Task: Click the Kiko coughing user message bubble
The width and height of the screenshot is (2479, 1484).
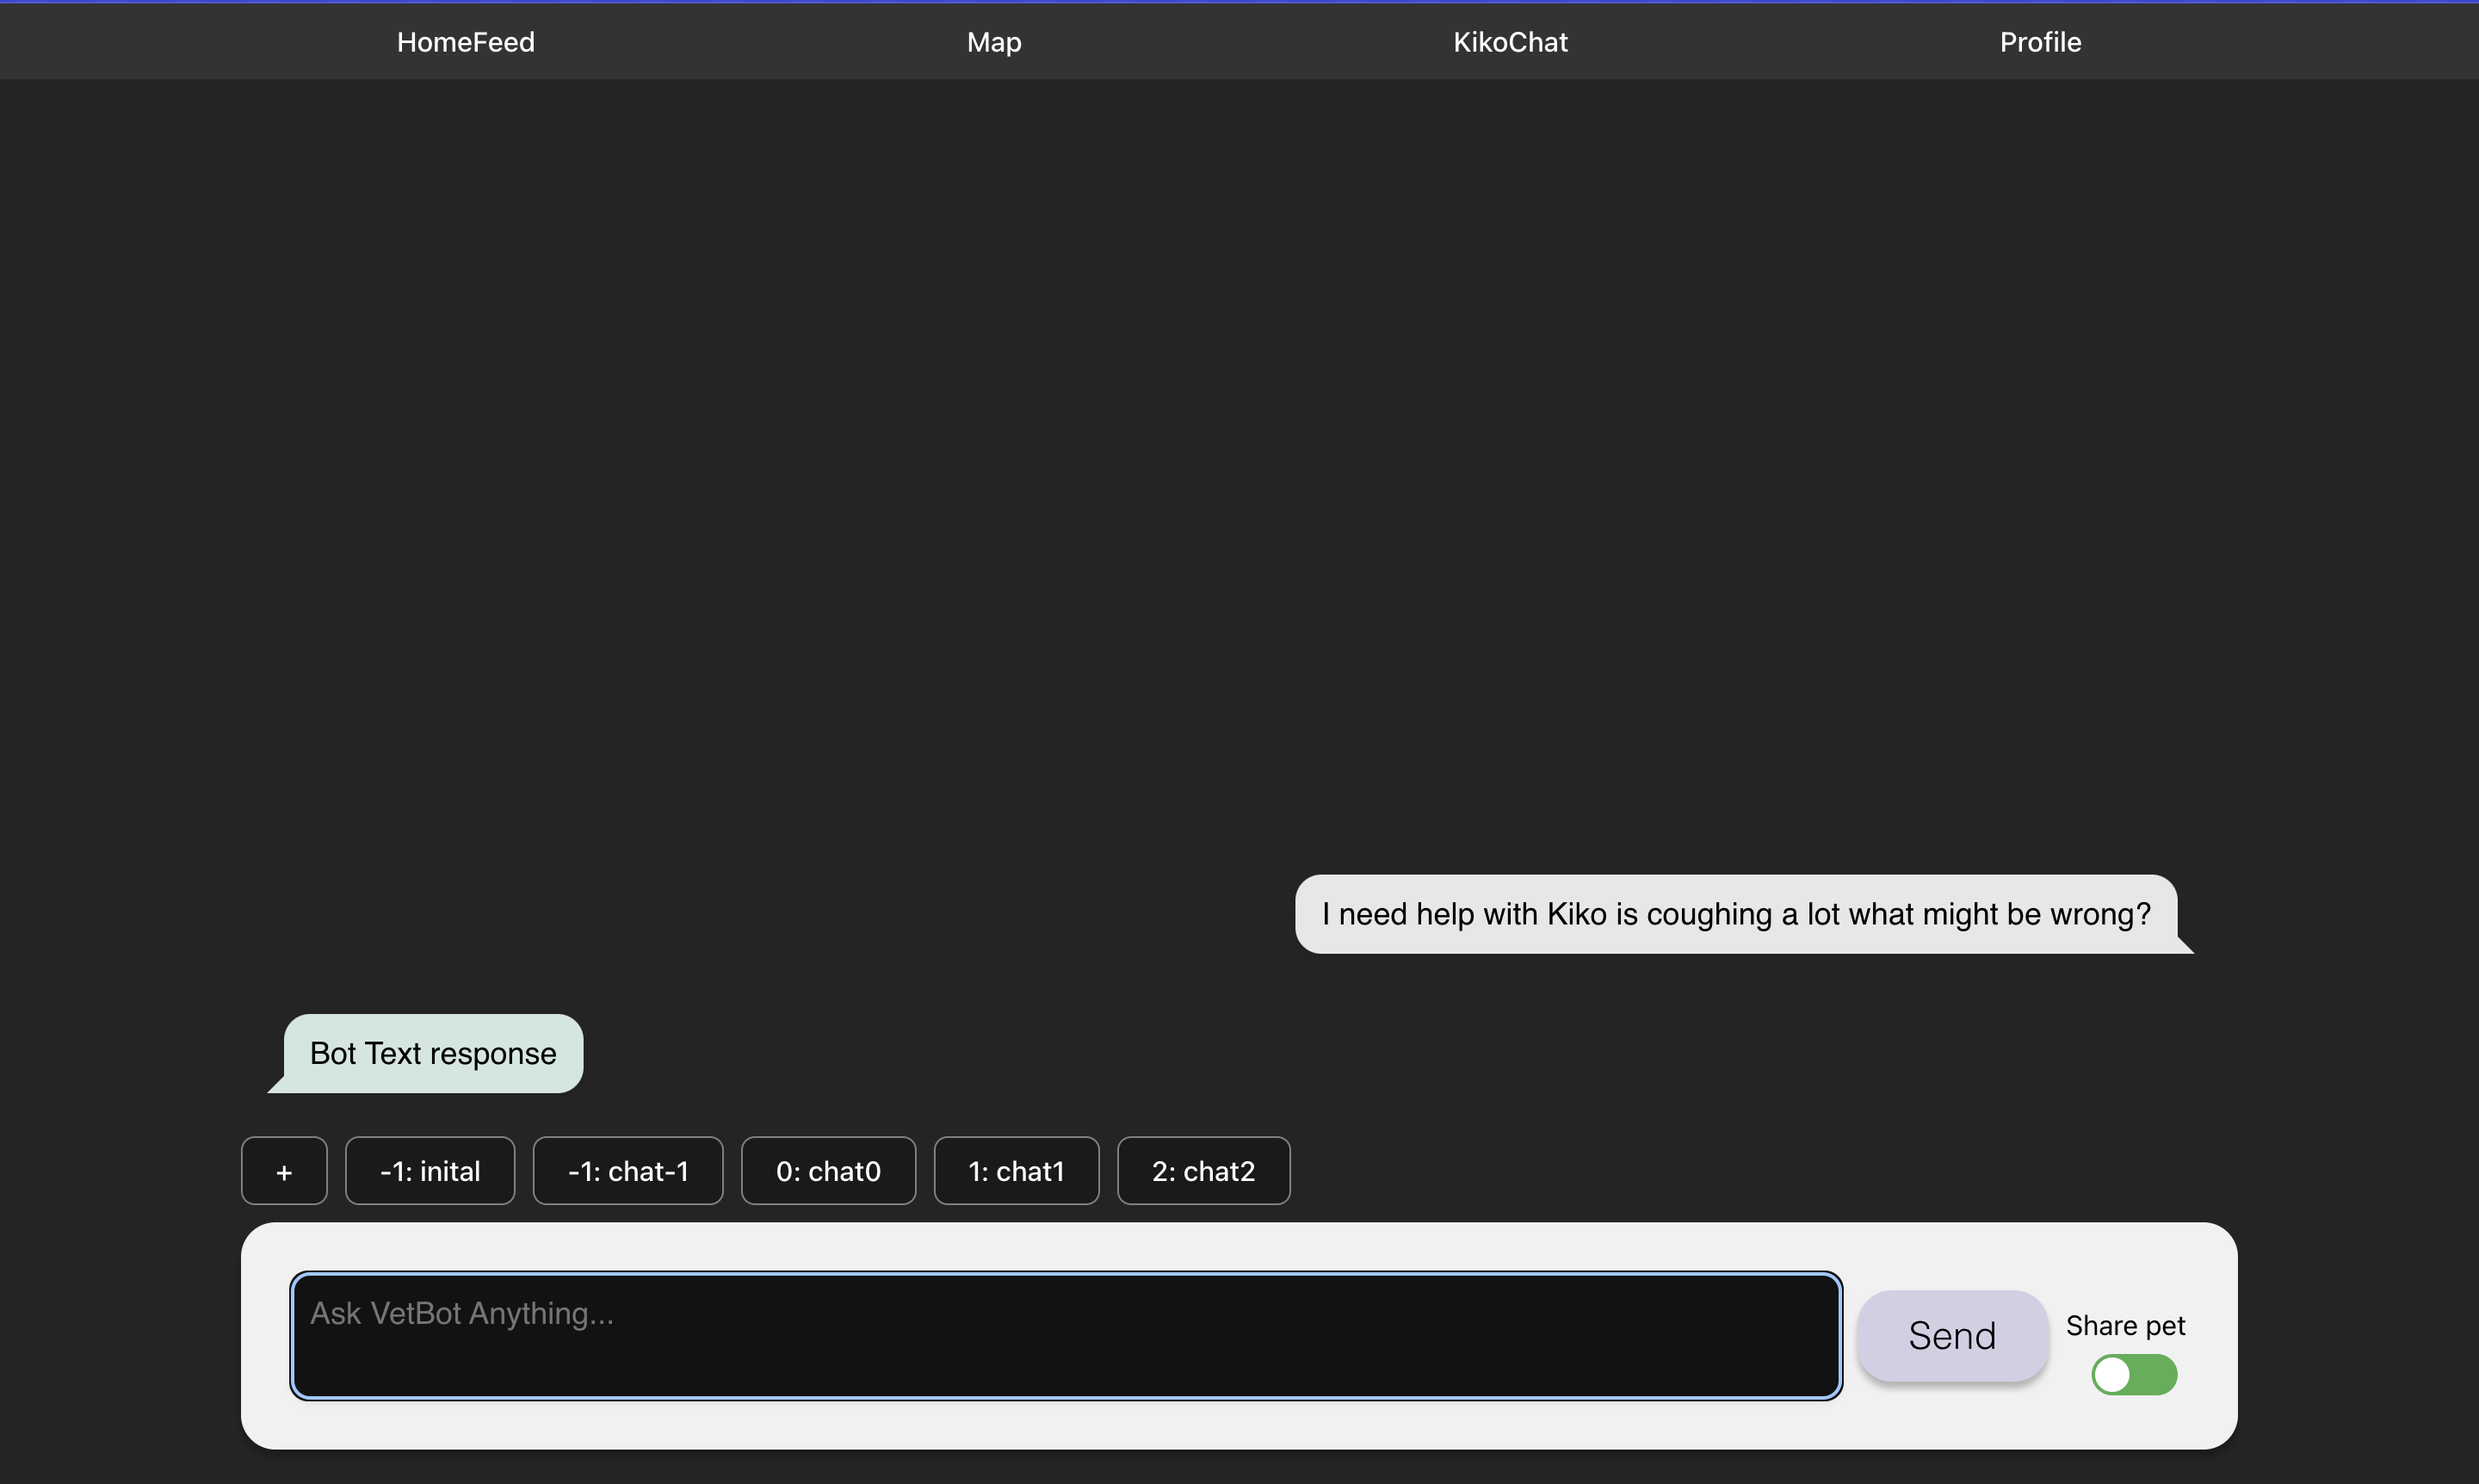Action: 1735,914
